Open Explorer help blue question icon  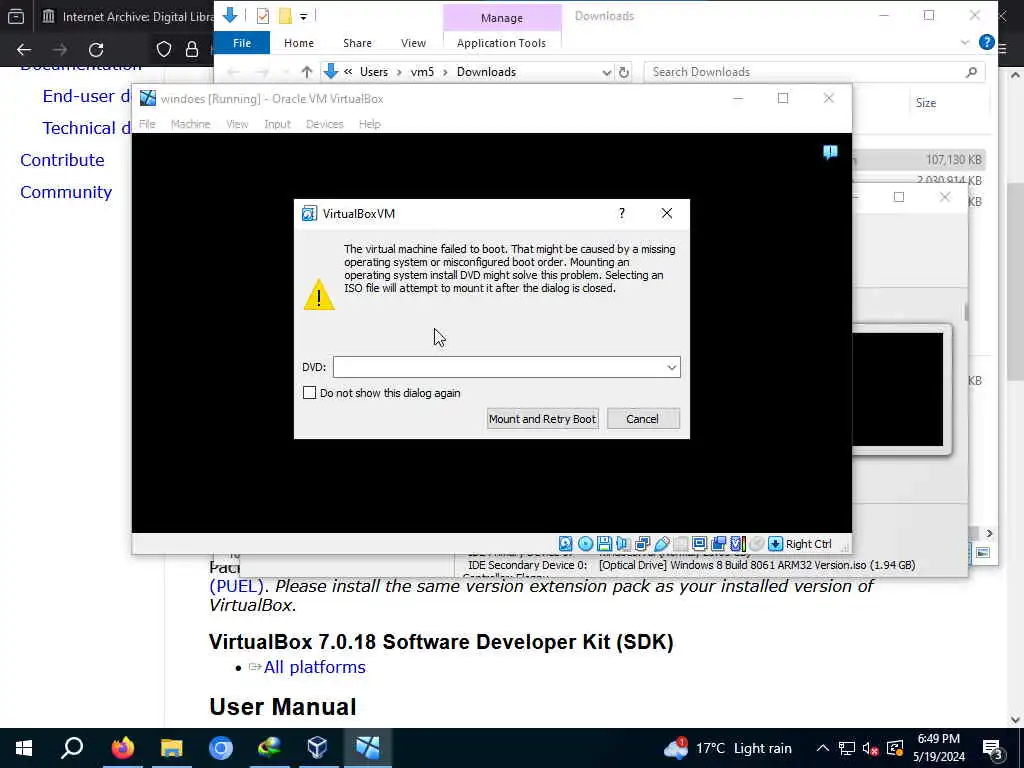point(987,42)
